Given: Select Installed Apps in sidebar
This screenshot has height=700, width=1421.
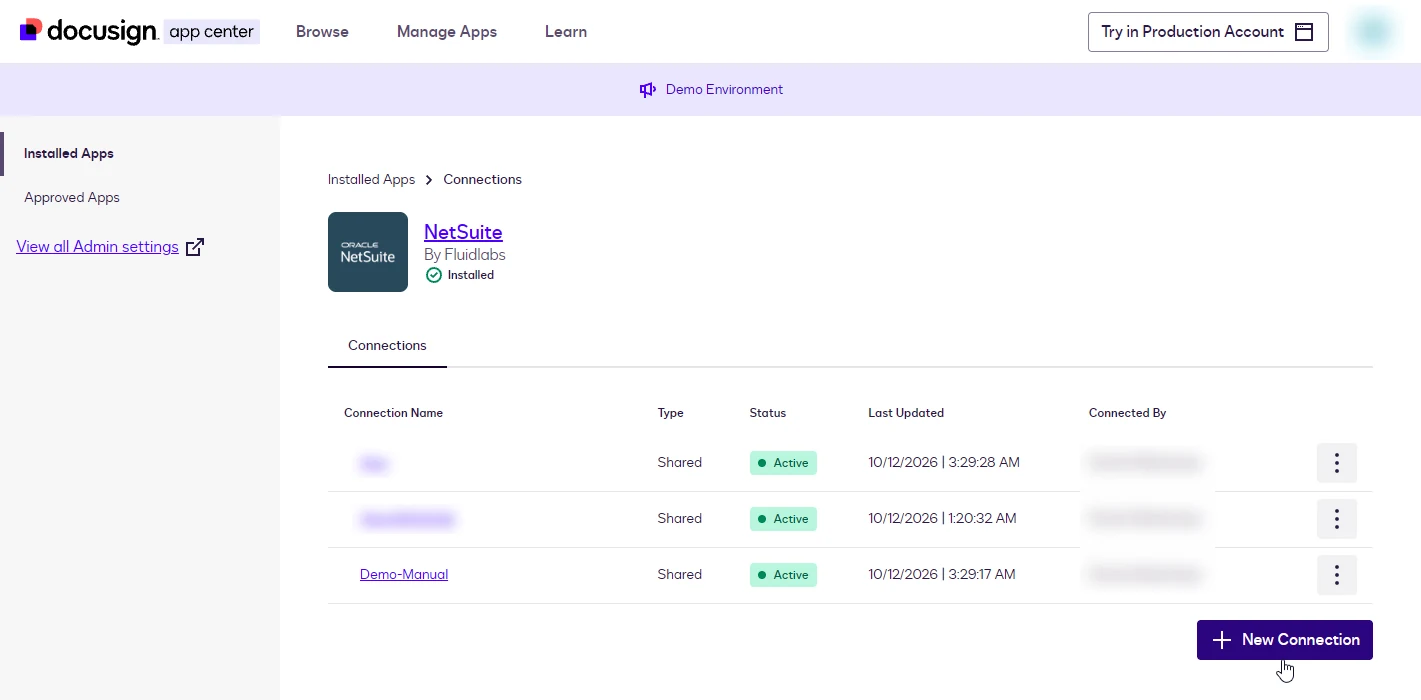Looking at the screenshot, I should tap(69, 154).
